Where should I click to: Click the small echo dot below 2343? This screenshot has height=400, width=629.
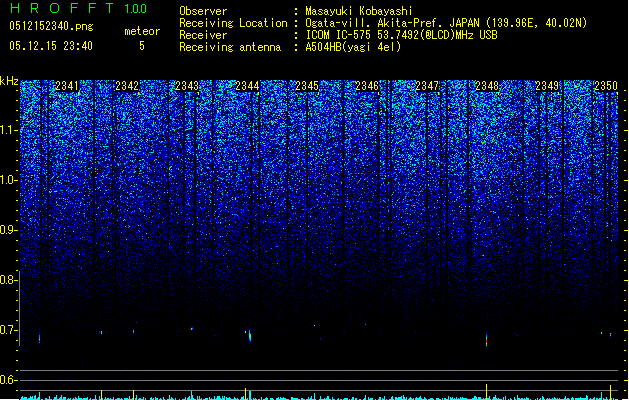[x=192, y=329]
